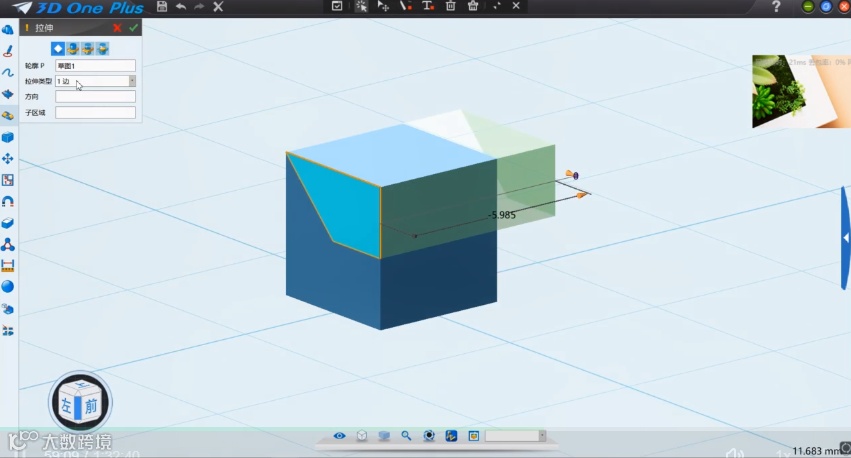Open the feature modeling tool in sidebar
Viewport: 851px width, 458px height.
pos(8,94)
